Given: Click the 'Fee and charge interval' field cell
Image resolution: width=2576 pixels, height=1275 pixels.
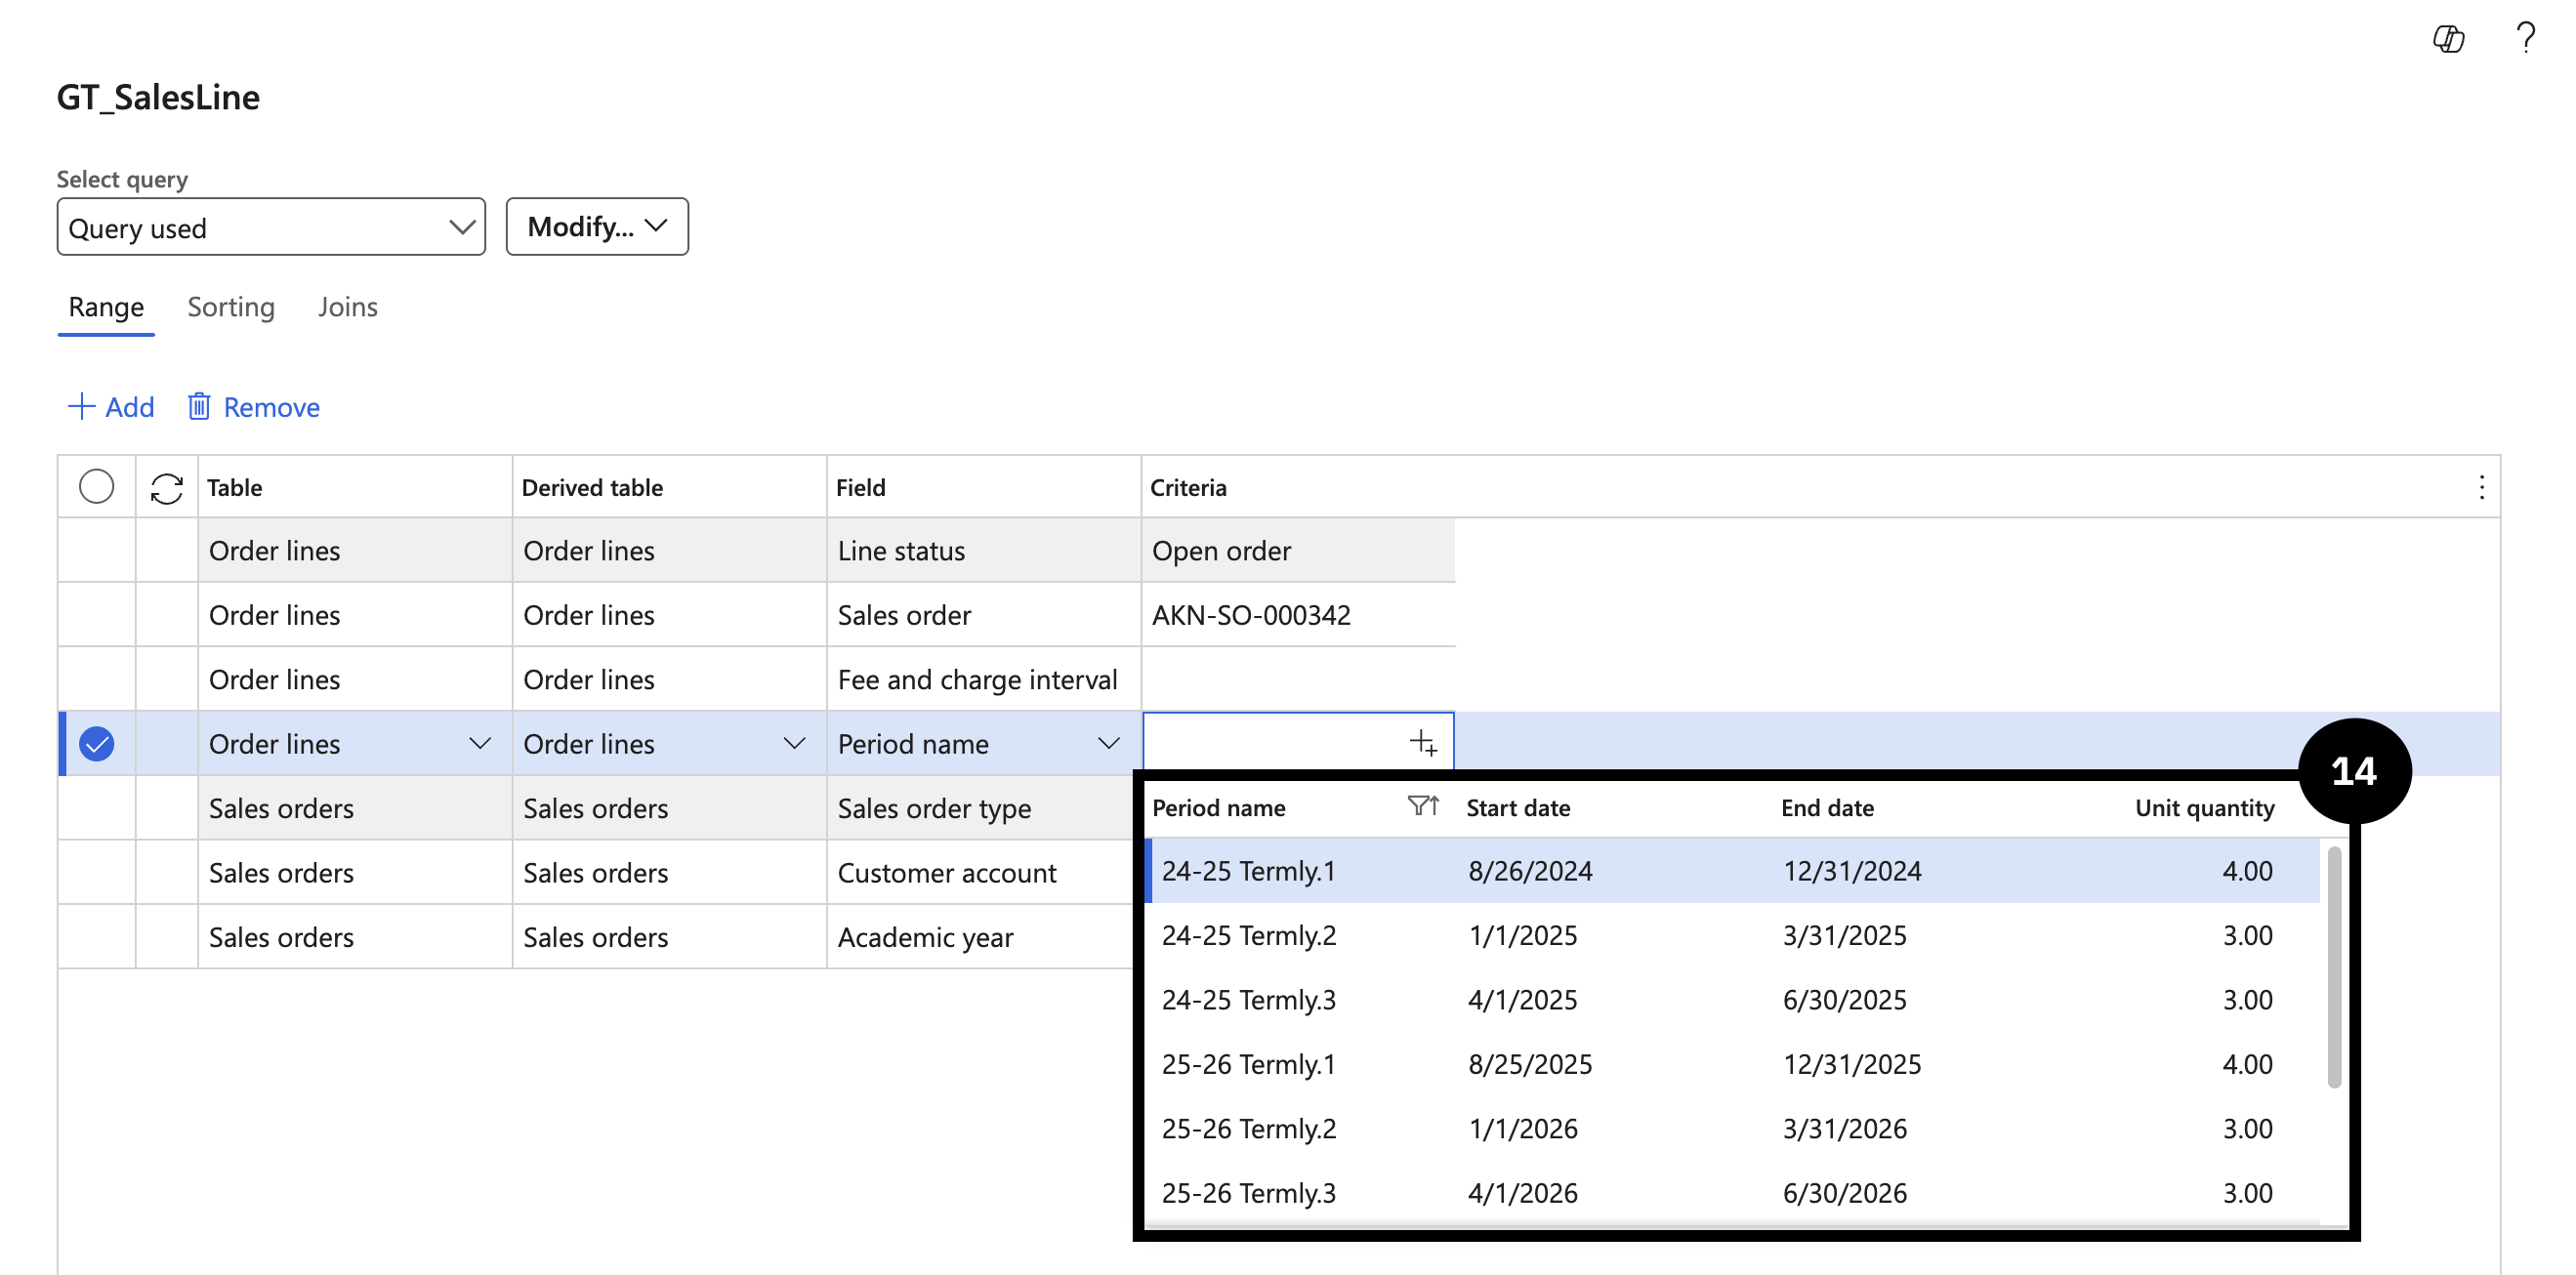Looking at the screenshot, I should tap(983, 679).
